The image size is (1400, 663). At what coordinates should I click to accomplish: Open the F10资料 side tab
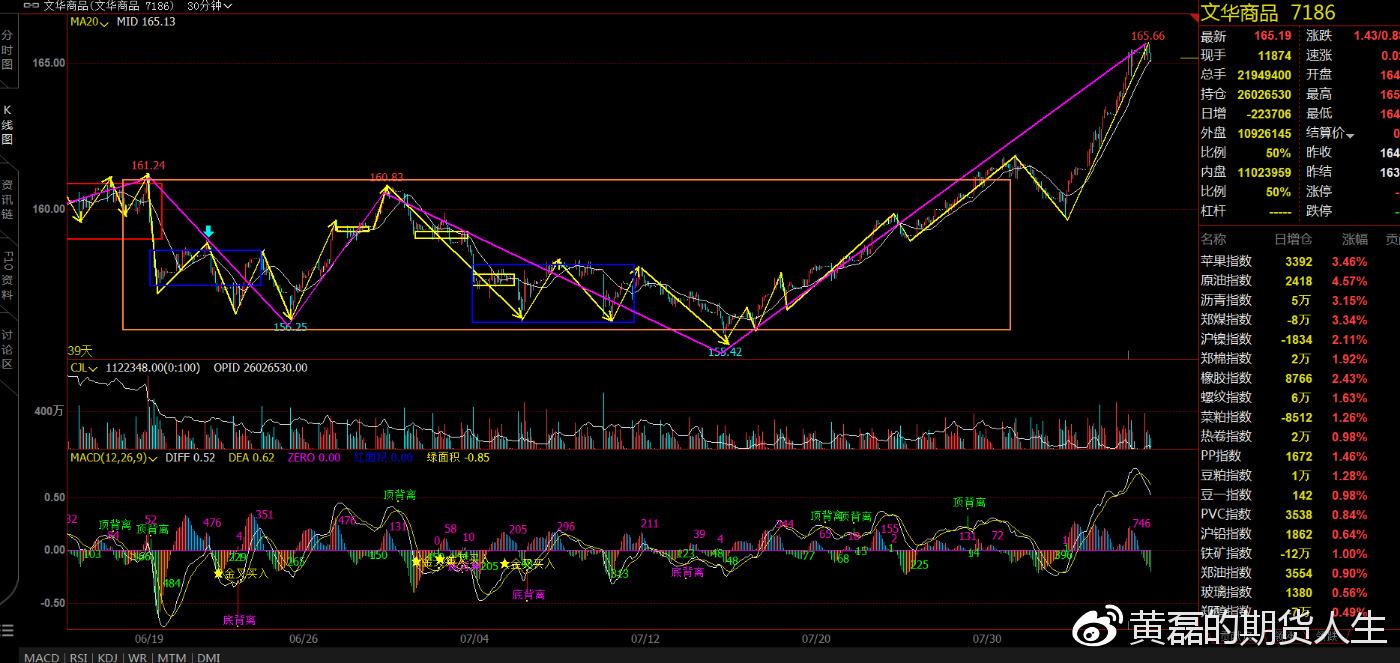[7, 275]
